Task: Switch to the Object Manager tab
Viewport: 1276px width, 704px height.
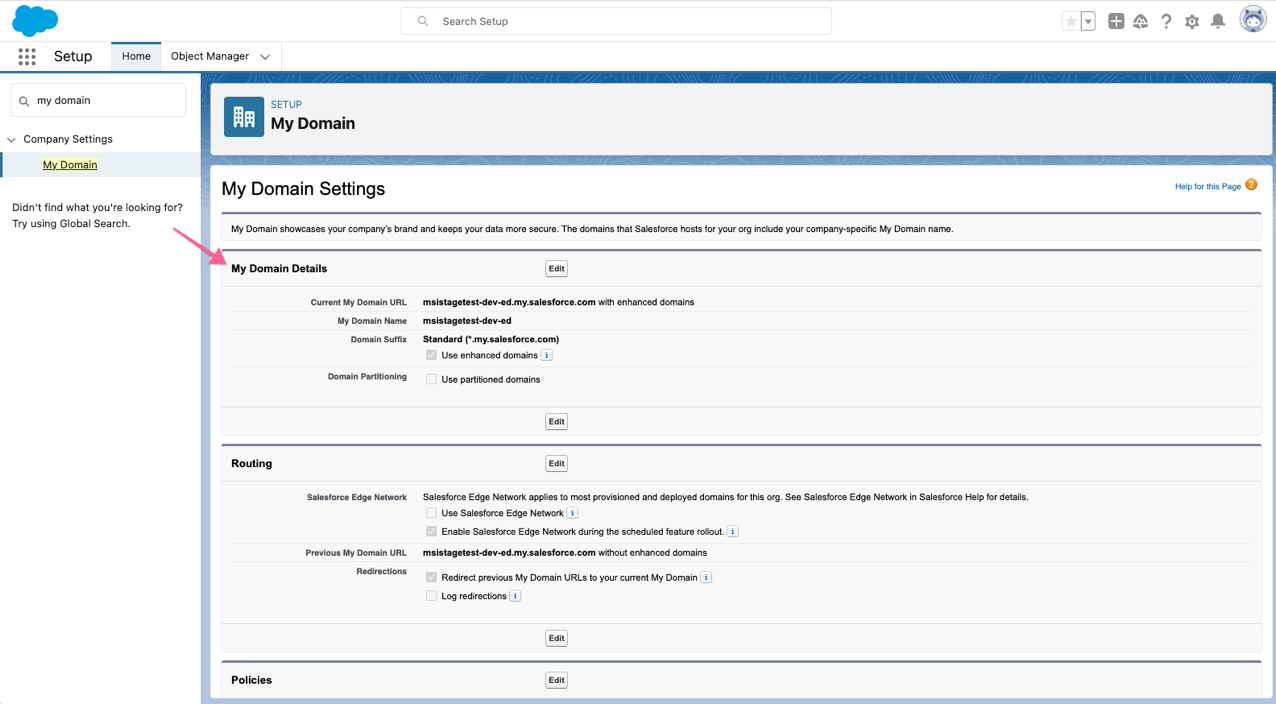Action: click(x=212, y=56)
